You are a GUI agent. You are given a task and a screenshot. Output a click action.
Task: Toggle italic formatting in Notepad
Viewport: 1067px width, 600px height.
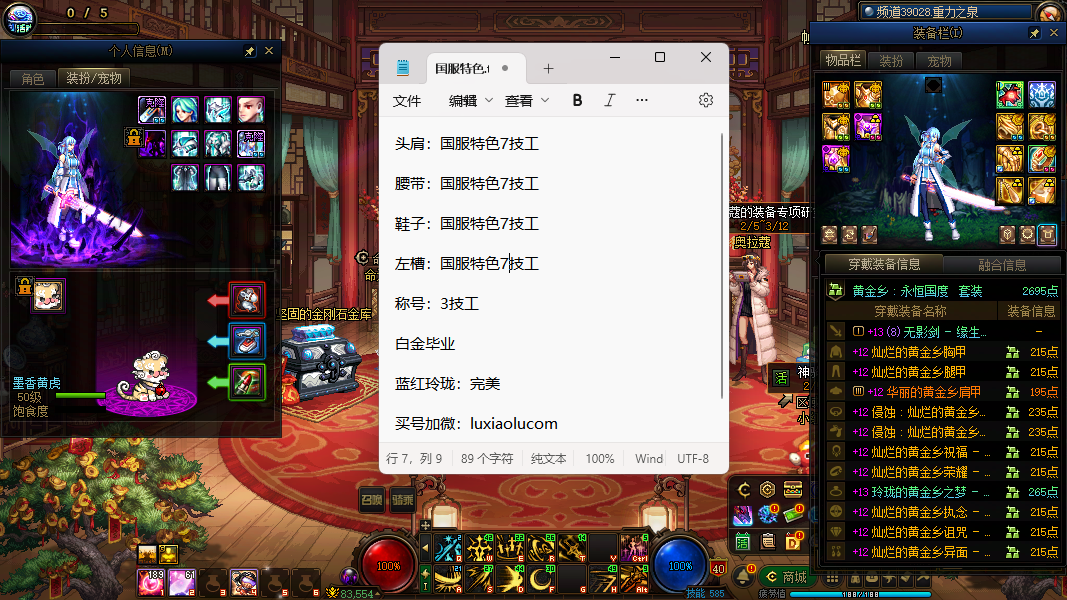pyautogui.click(x=609, y=100)
